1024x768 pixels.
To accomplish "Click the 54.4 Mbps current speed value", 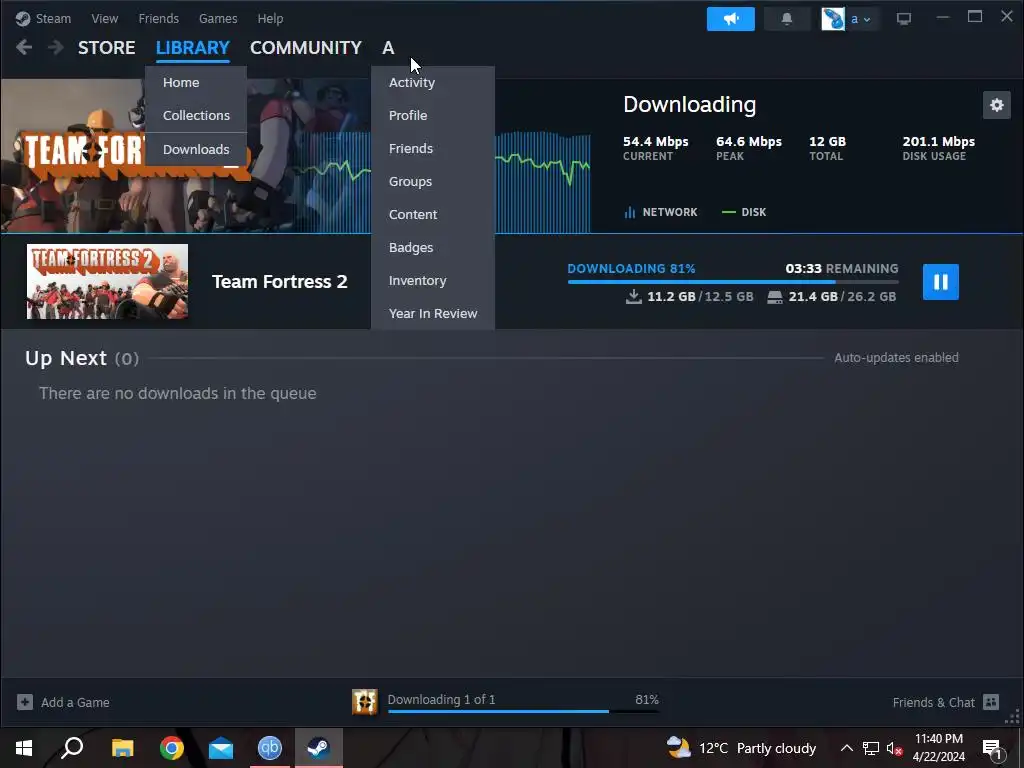I will 656,142.
